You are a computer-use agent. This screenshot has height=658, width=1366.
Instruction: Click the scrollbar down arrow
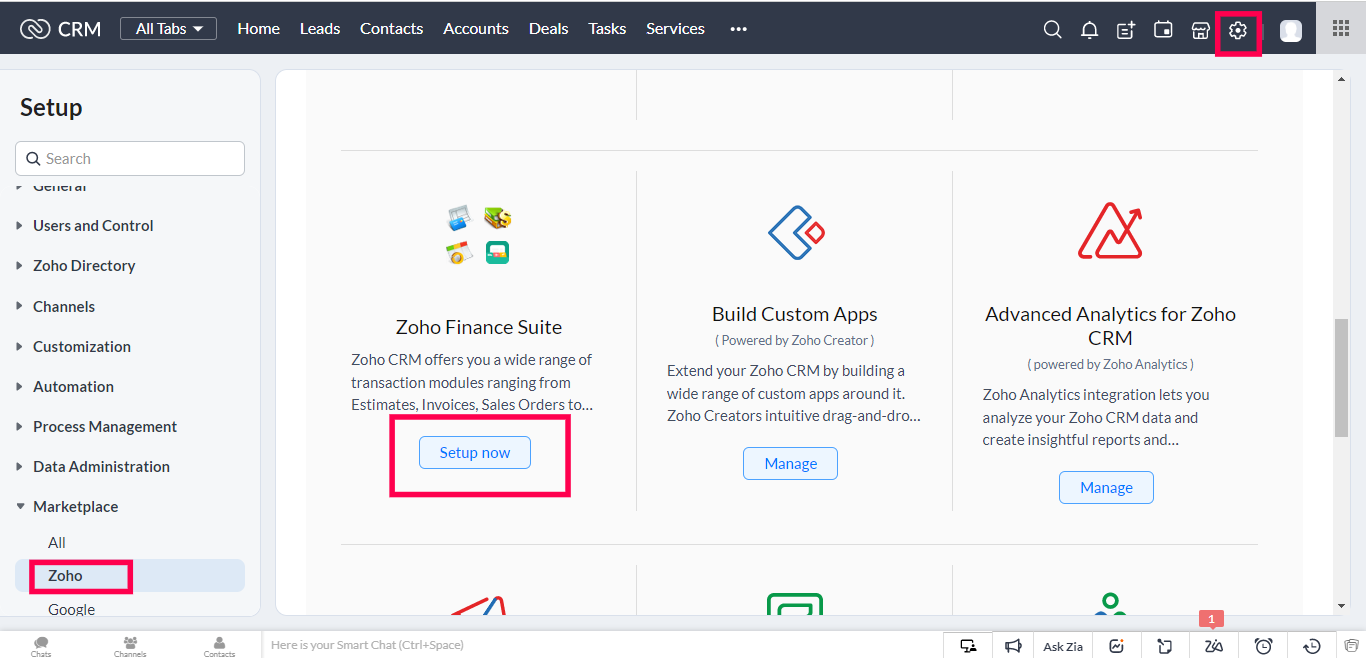click(x=1342, y=605)
